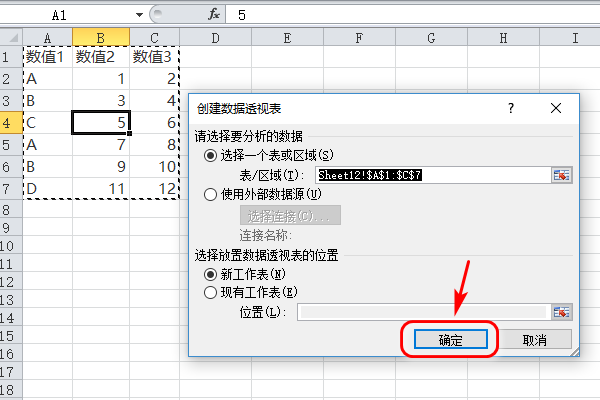Select column A header

[47, 38]
